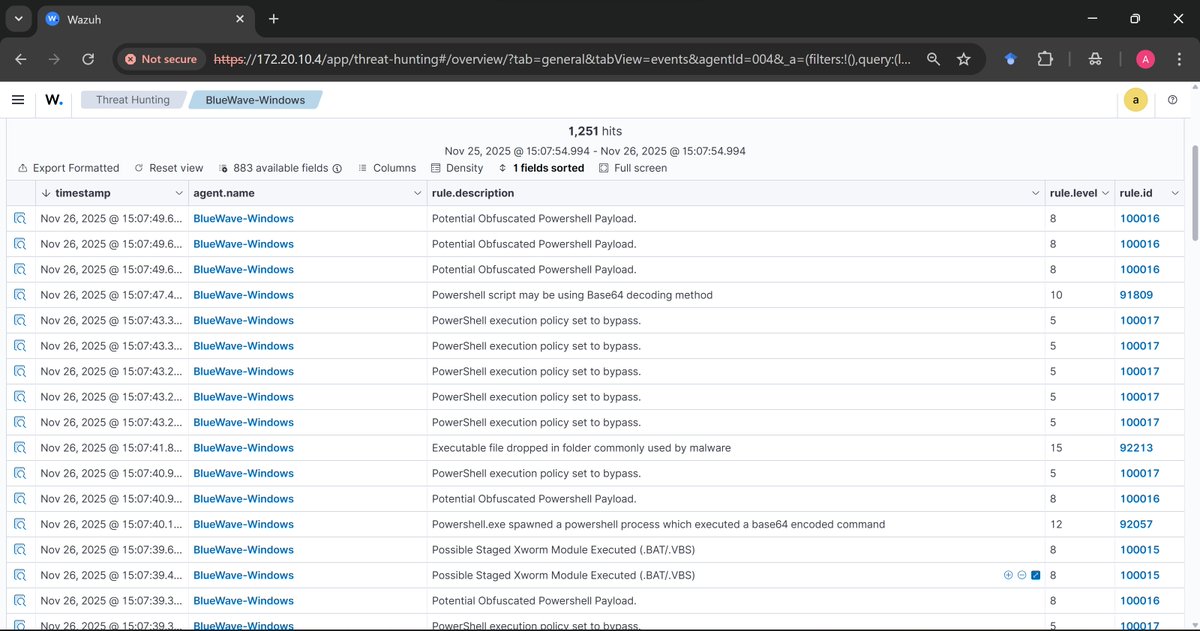Filter out value on the Xworm event row
Screen dimensions: 1200x631
[1022, 575]
